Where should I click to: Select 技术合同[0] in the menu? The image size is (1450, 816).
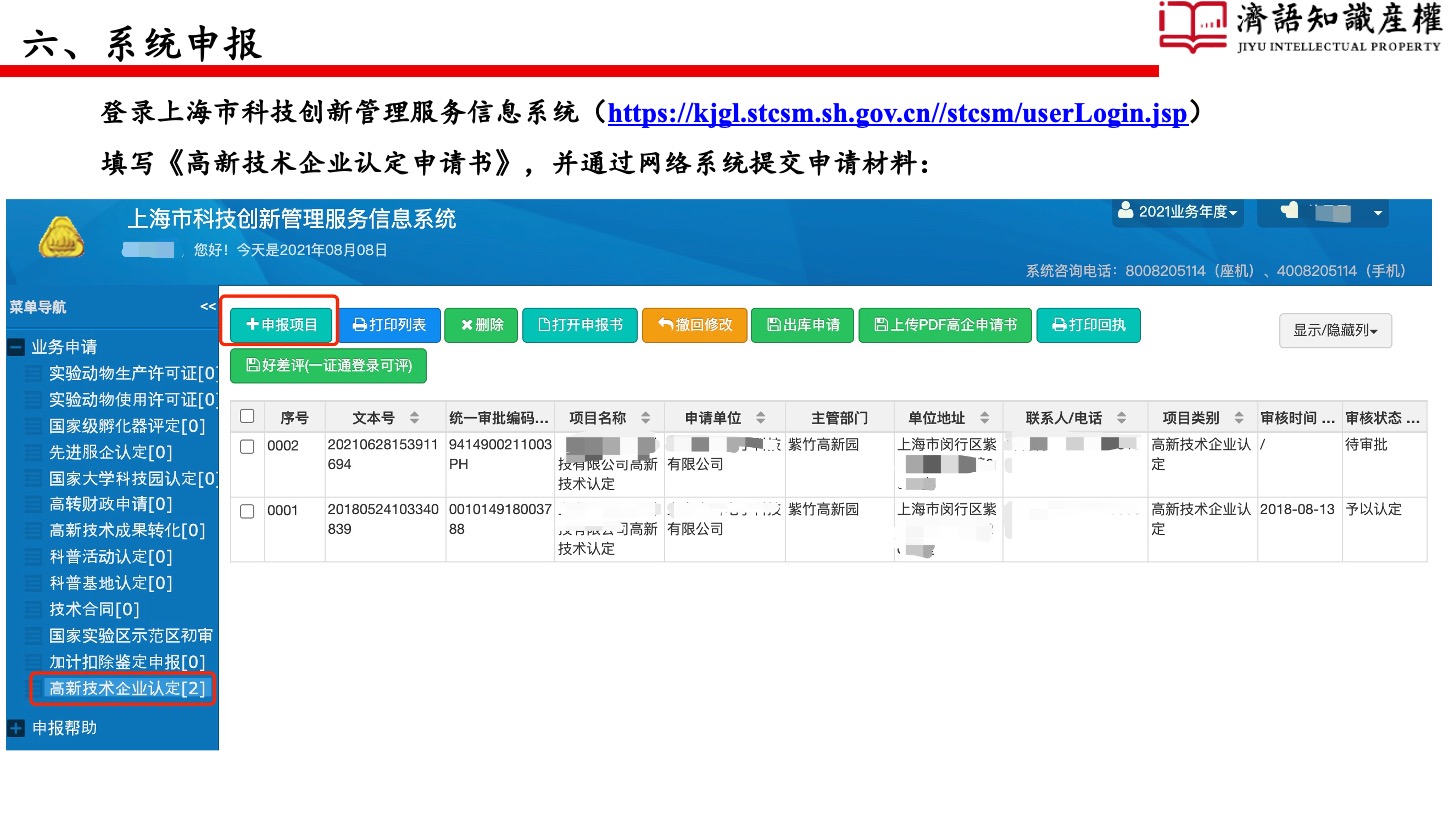pos(94,609)
